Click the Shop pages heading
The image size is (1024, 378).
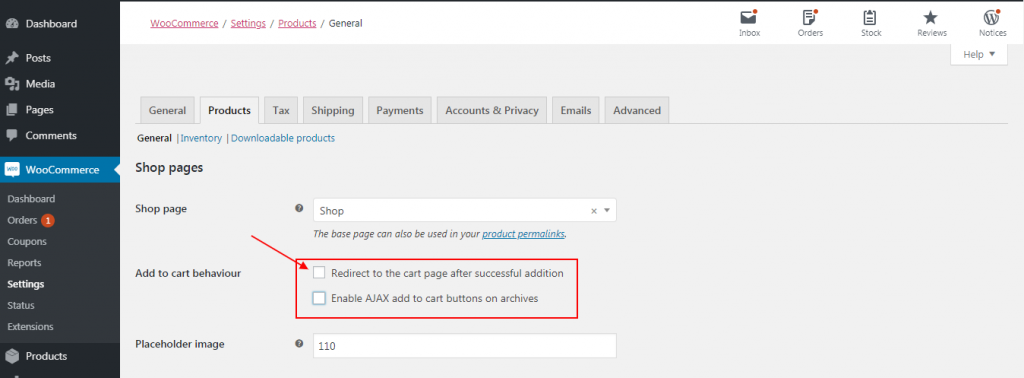[x=169, y=168]
